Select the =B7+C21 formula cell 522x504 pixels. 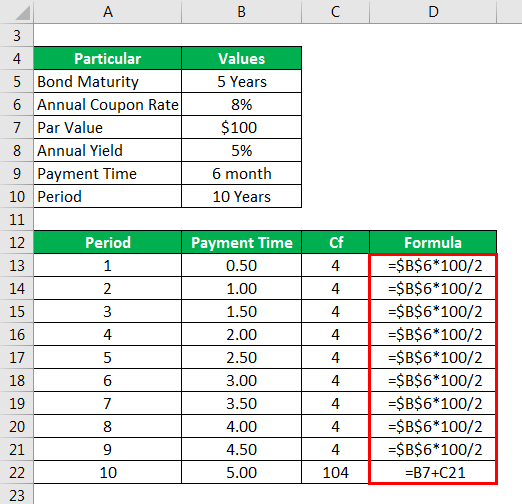click(433, 472)
